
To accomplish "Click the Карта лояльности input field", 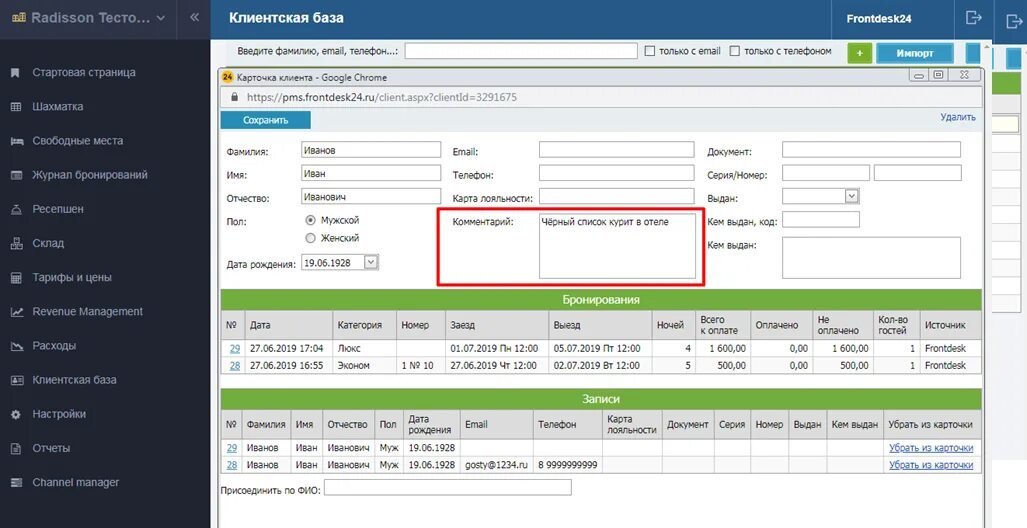I will pyautogui.click(x=616, y=197).
